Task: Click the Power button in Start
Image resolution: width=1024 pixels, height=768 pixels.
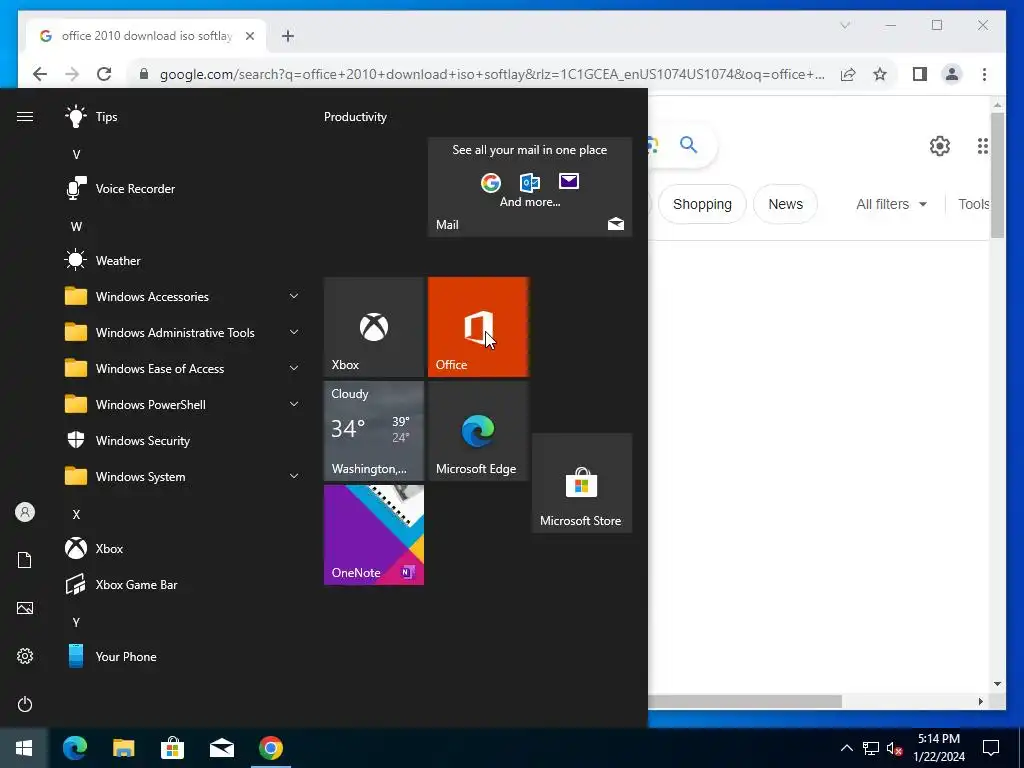Action: (25, 704)
